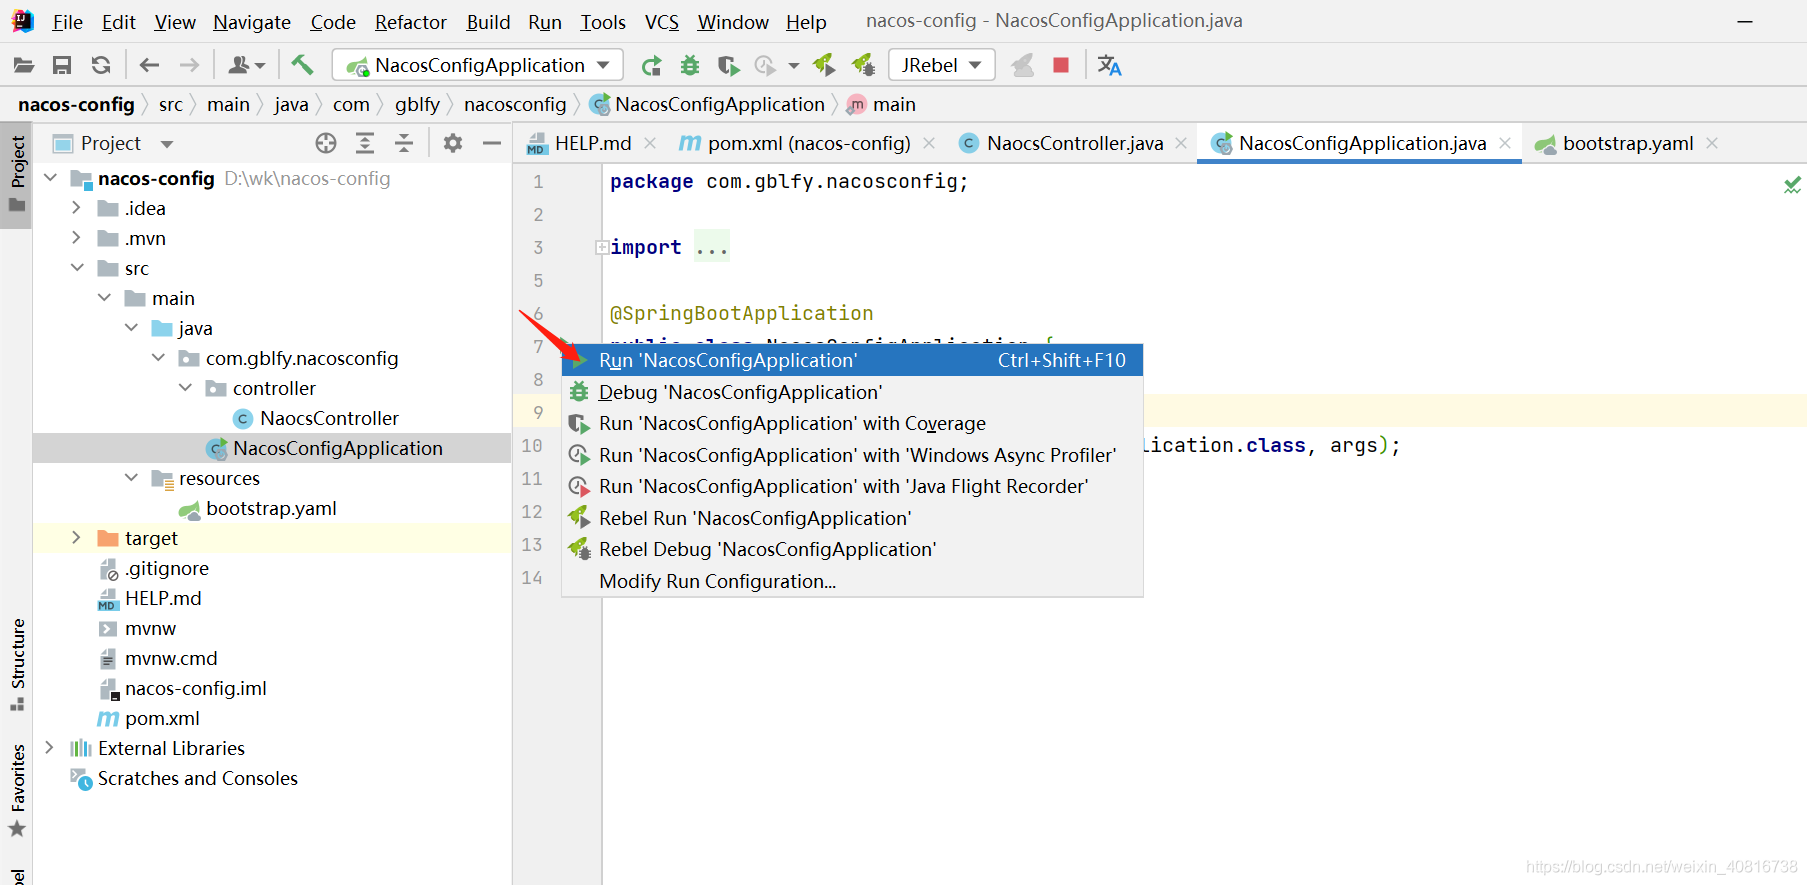Image resolution: width=1807 pixels, height=885 pixels.
Task: Select nacos-config.iml in project tree
Action: [x=195, y=688]
